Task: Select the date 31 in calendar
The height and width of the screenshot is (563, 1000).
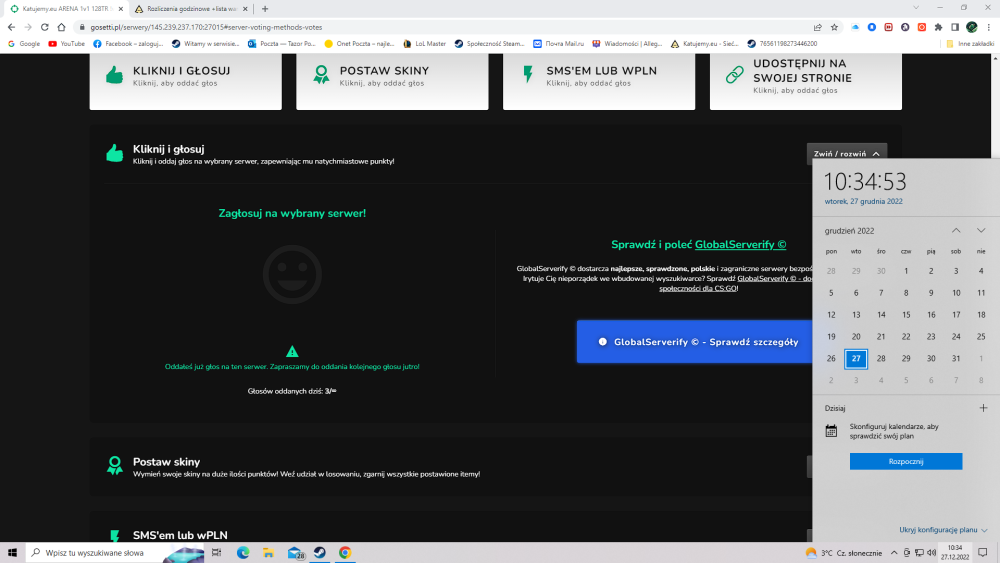Action: tap(955, 358)
